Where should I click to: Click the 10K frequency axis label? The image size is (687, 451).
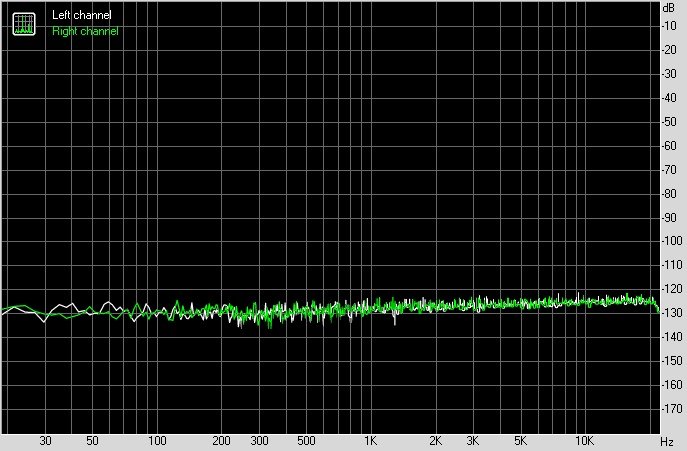coord(584,441)
